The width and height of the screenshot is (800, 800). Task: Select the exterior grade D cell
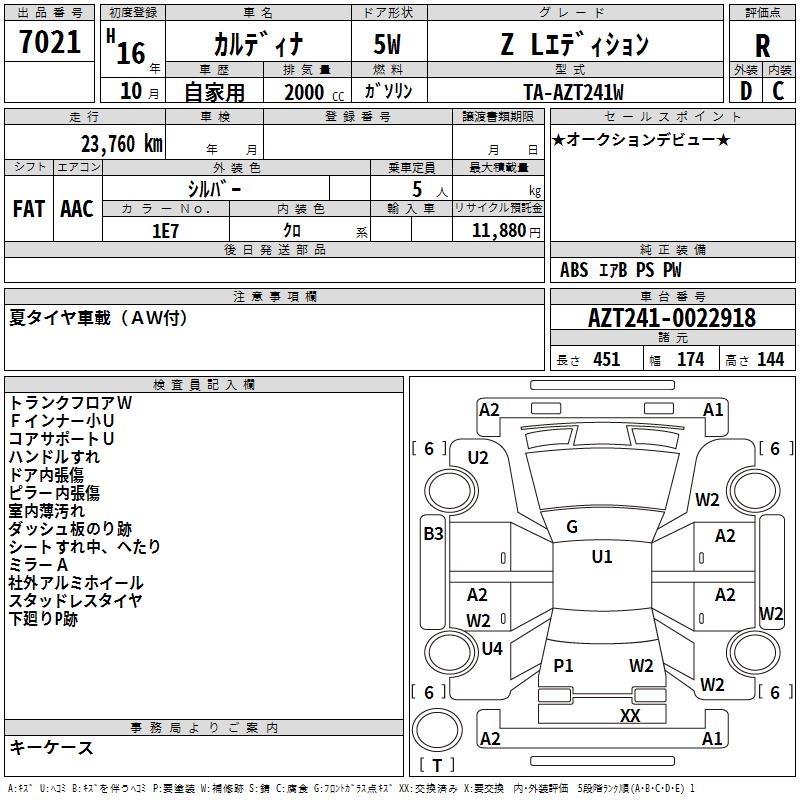(x=746, y=91)
